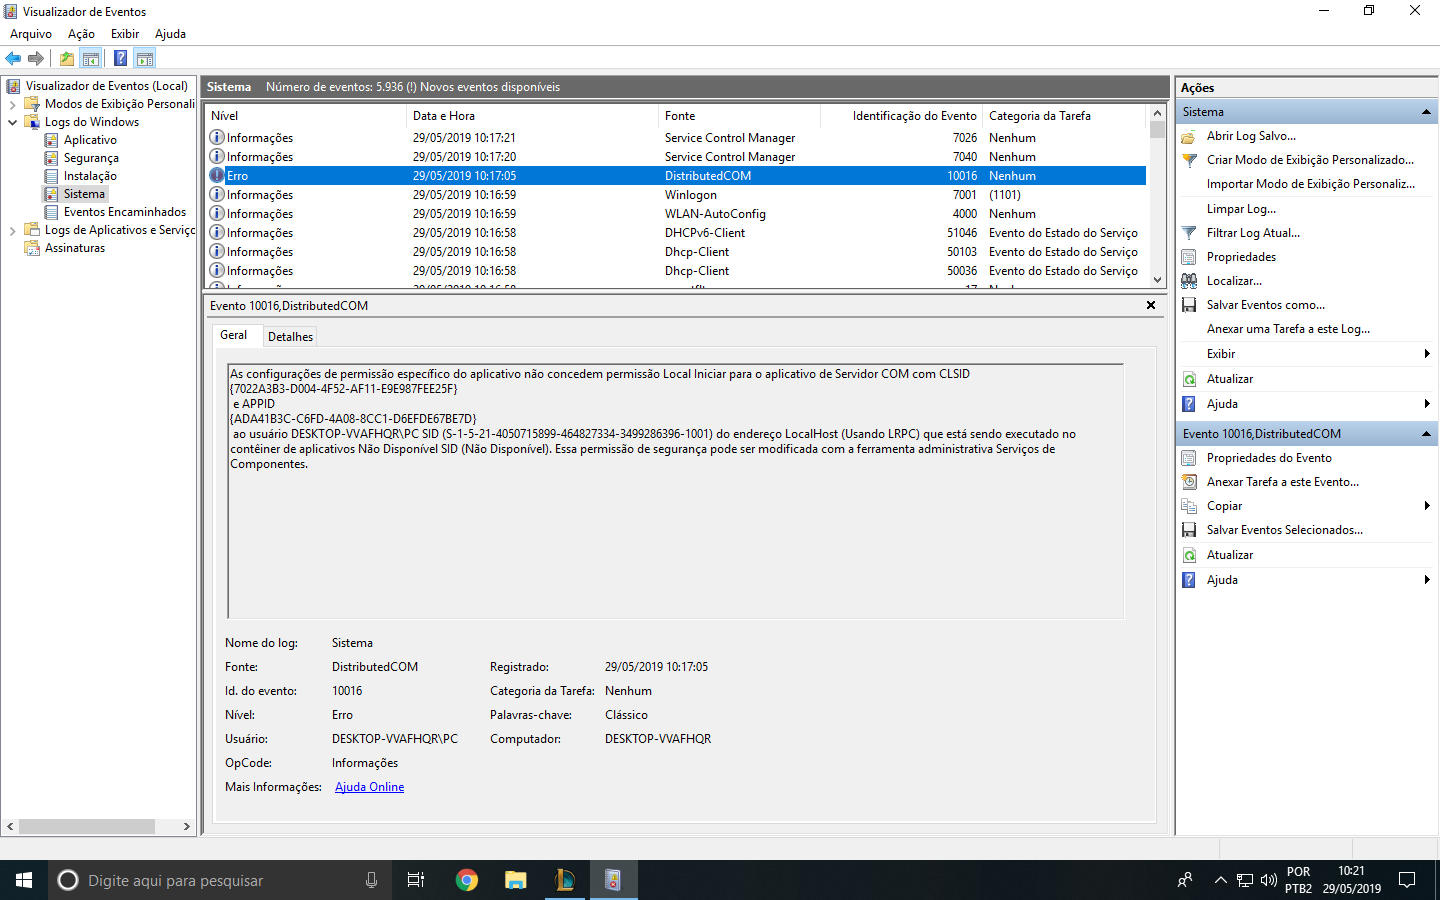Viewport: 1440px width, 900px height.
Task: Open the notification center icon
Action: pyautogui.click(x=1407, y=880)
